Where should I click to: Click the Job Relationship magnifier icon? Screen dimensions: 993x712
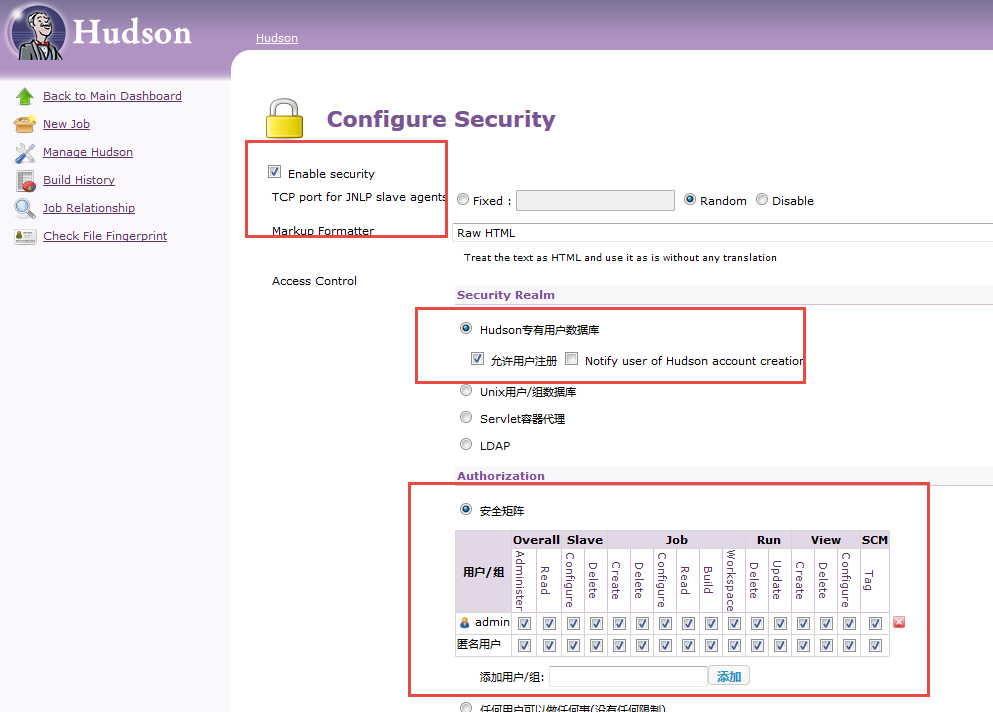(25, 208)
